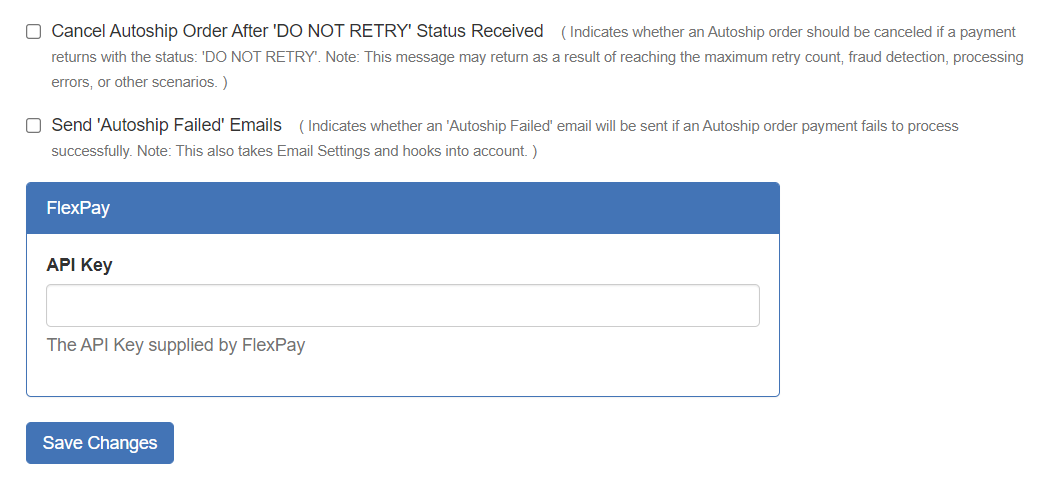Click the bold API Key field label
Screen dimensions: 1050x493
[x=79, y=265]
